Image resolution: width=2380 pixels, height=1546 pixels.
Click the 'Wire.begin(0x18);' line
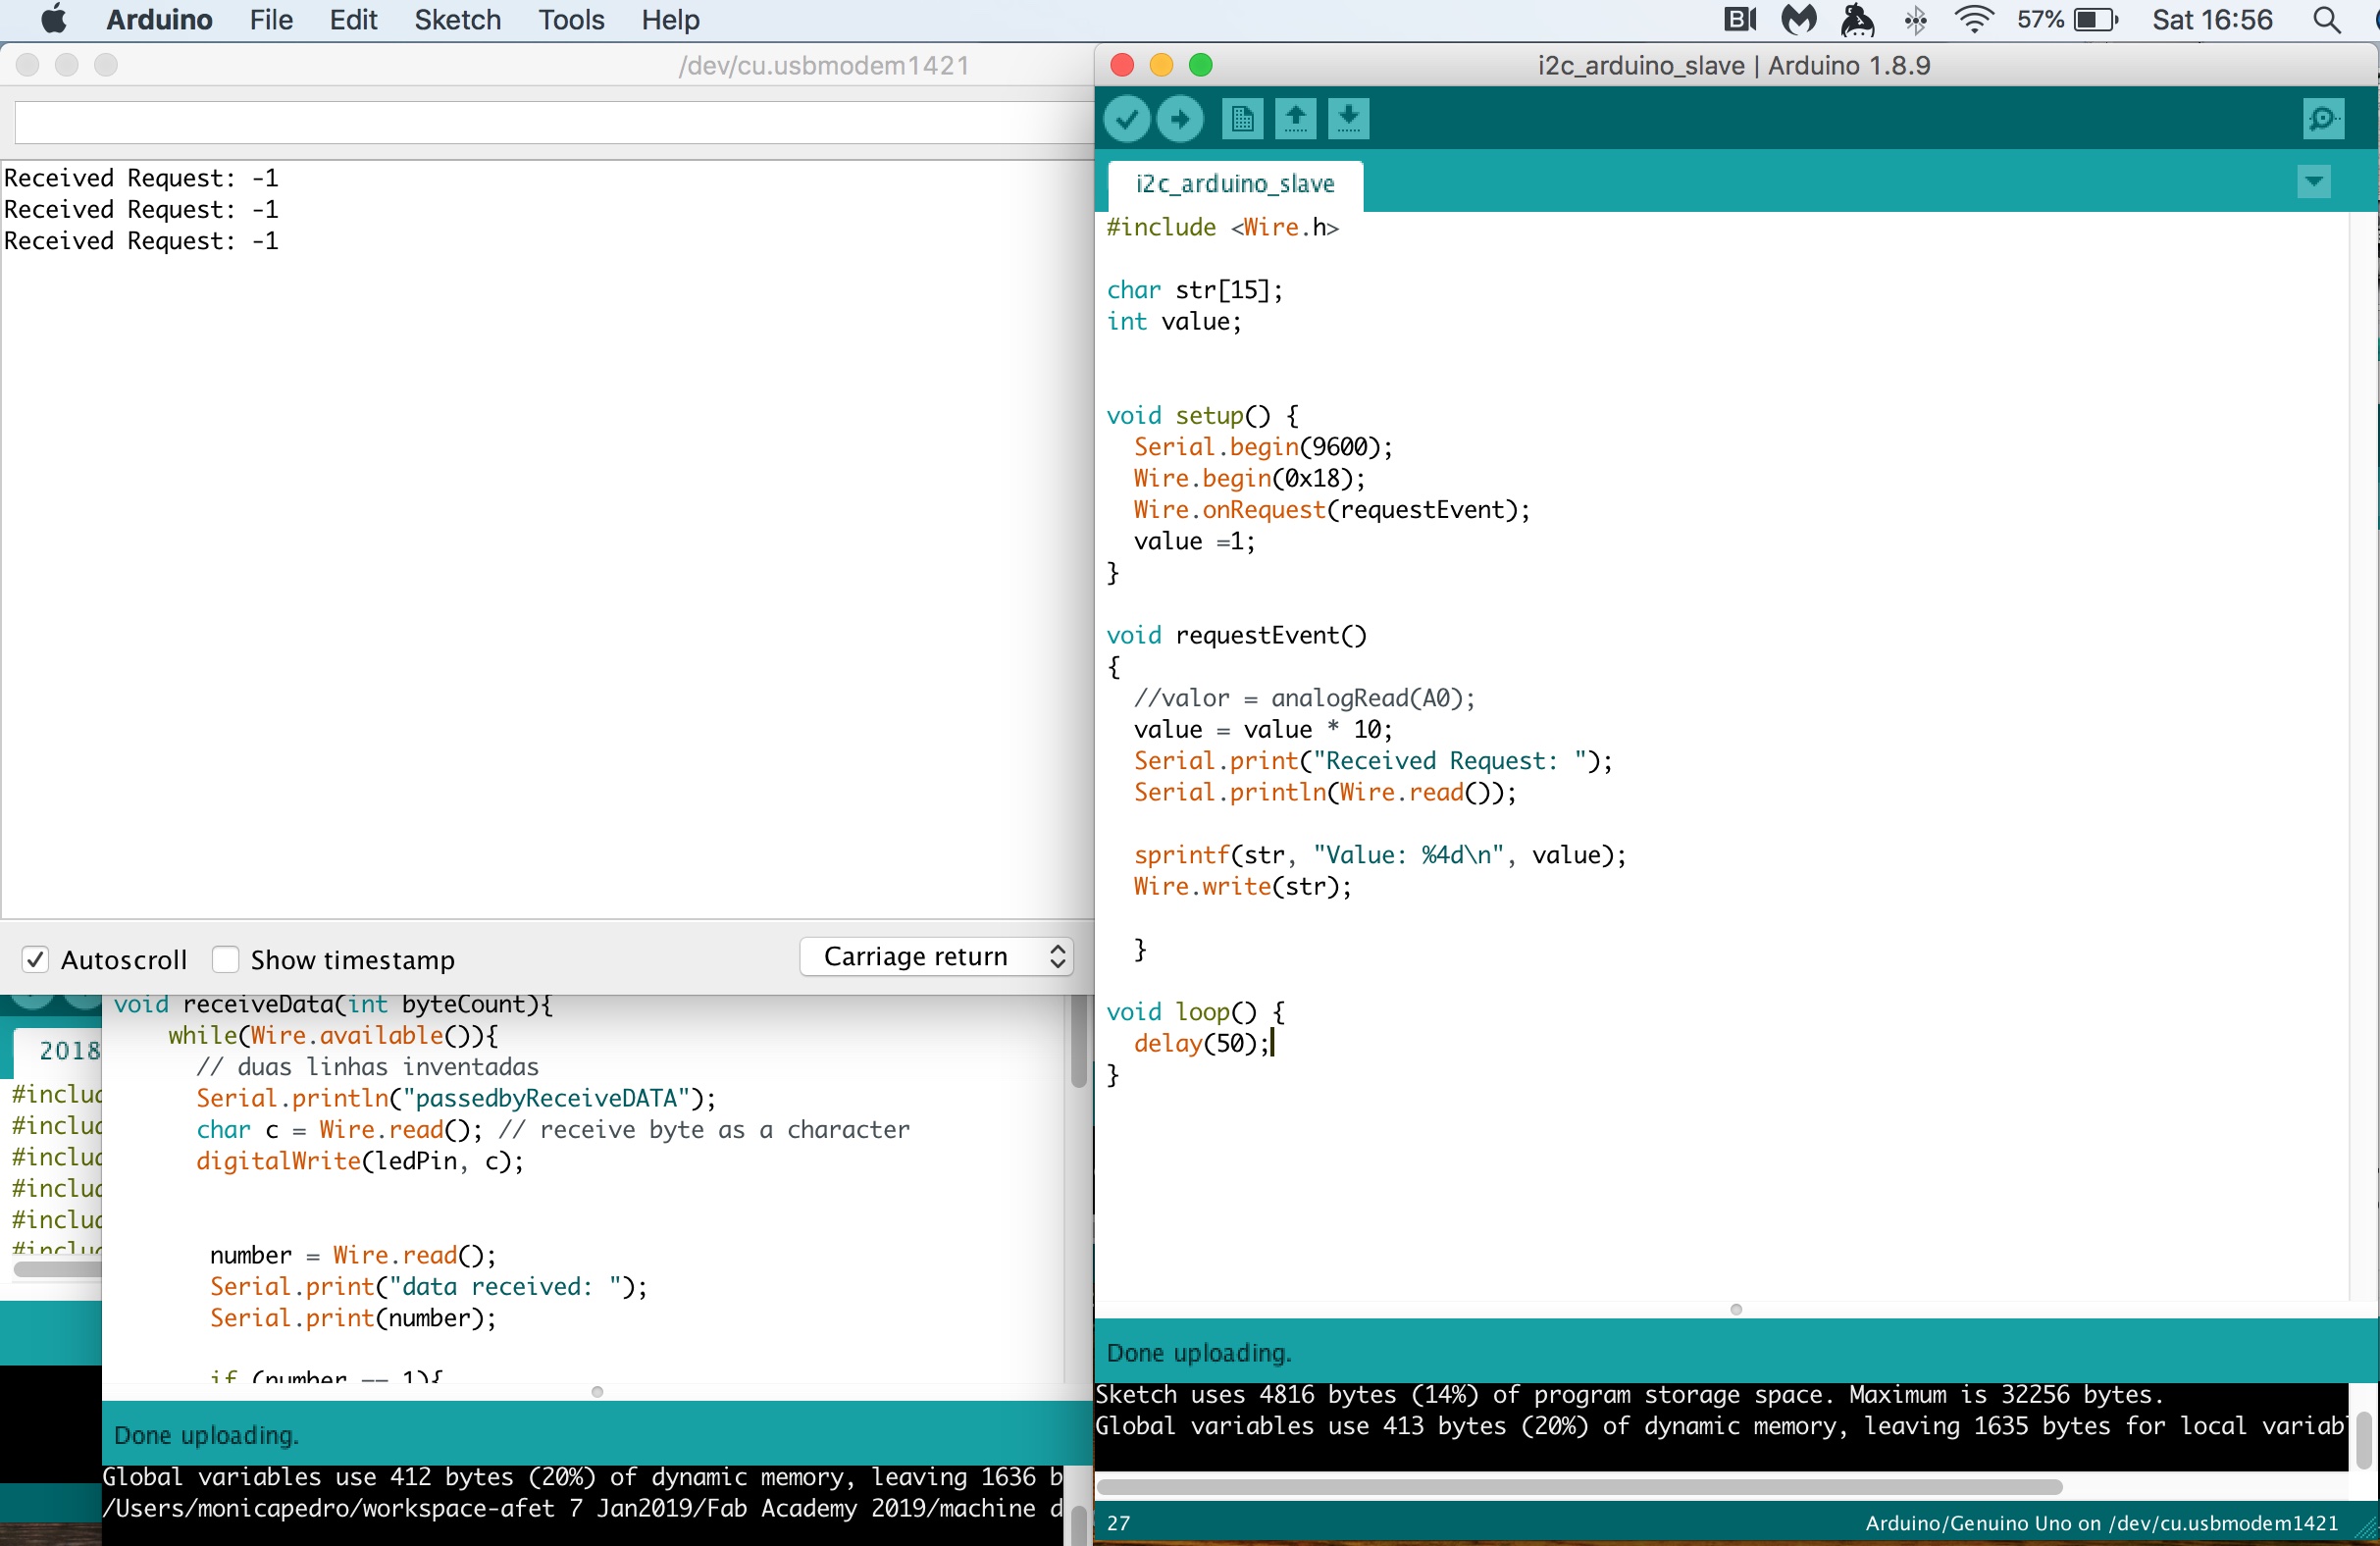[x=1249, y=478]
